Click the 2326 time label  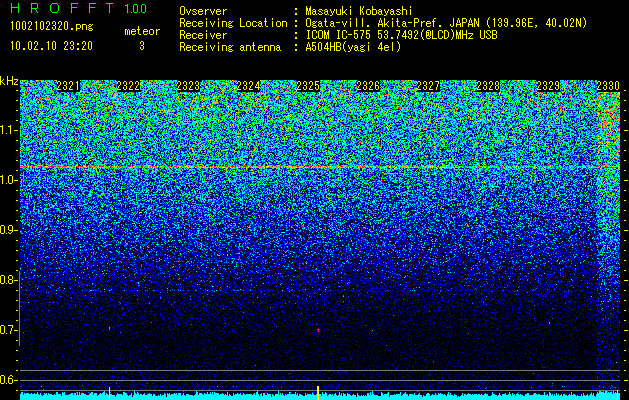pyautogui.click(x=368, y=86)
